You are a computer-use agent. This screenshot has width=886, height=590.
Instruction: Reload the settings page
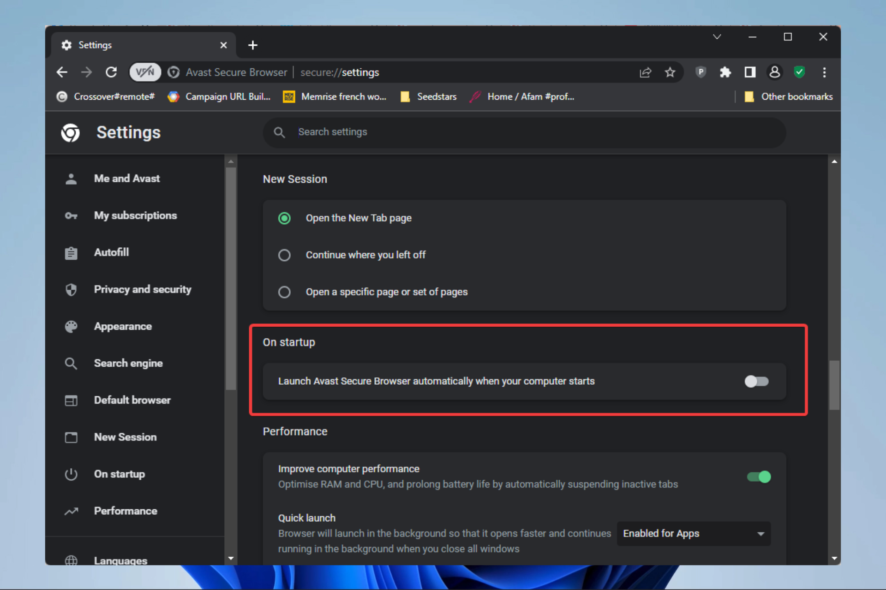point(111,72)
